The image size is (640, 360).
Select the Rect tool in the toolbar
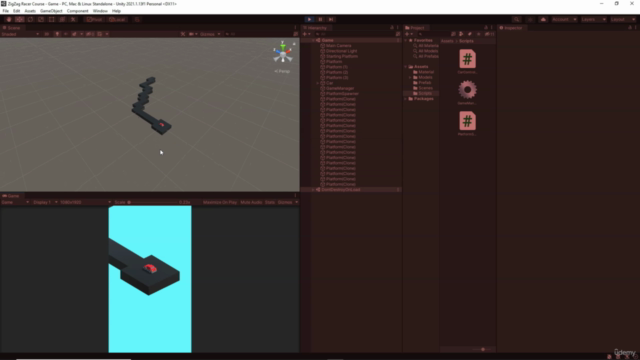pos(51,19)
